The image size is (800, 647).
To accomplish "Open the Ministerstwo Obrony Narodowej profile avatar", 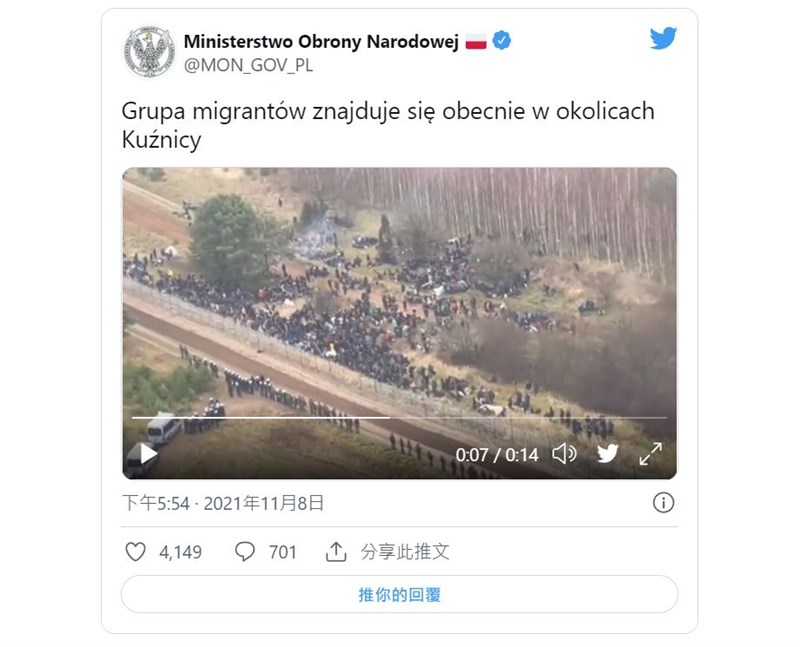I will pyautogui.click(x=148, y=51).
